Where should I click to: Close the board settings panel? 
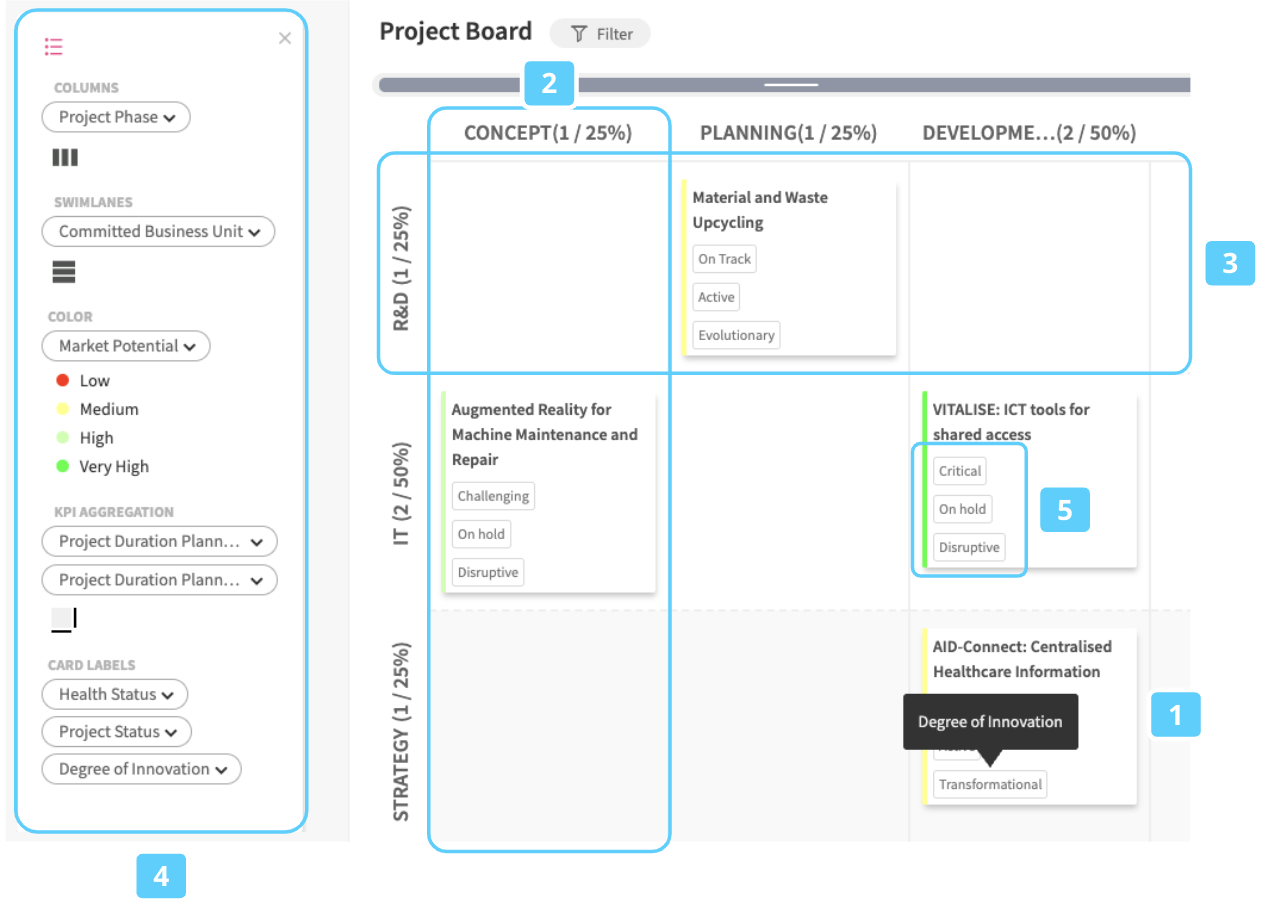coord(285,38)
